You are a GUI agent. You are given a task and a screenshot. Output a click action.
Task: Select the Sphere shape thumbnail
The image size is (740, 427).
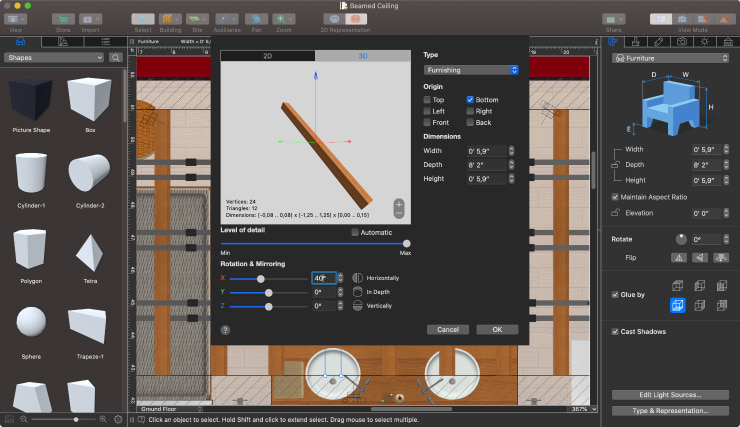tap(31, 321)
